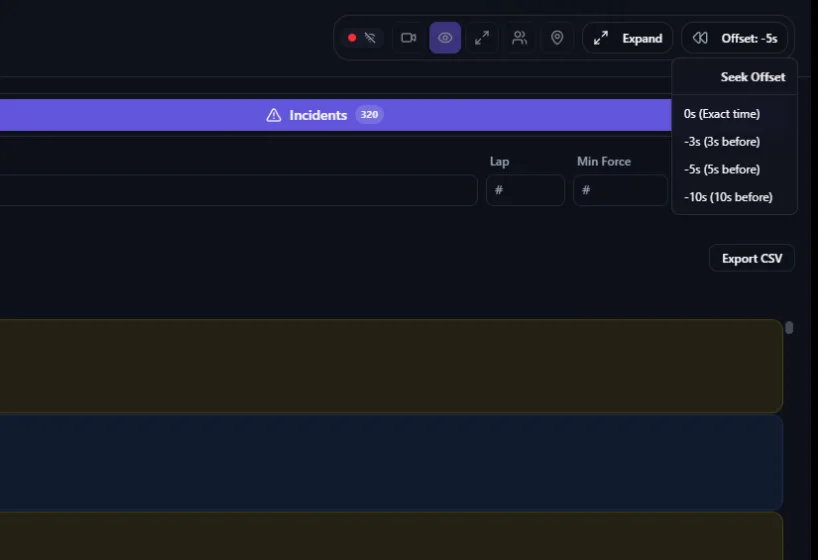Open the people/users icon
This screenshot has height=560, width=818.
click(520, 38)
